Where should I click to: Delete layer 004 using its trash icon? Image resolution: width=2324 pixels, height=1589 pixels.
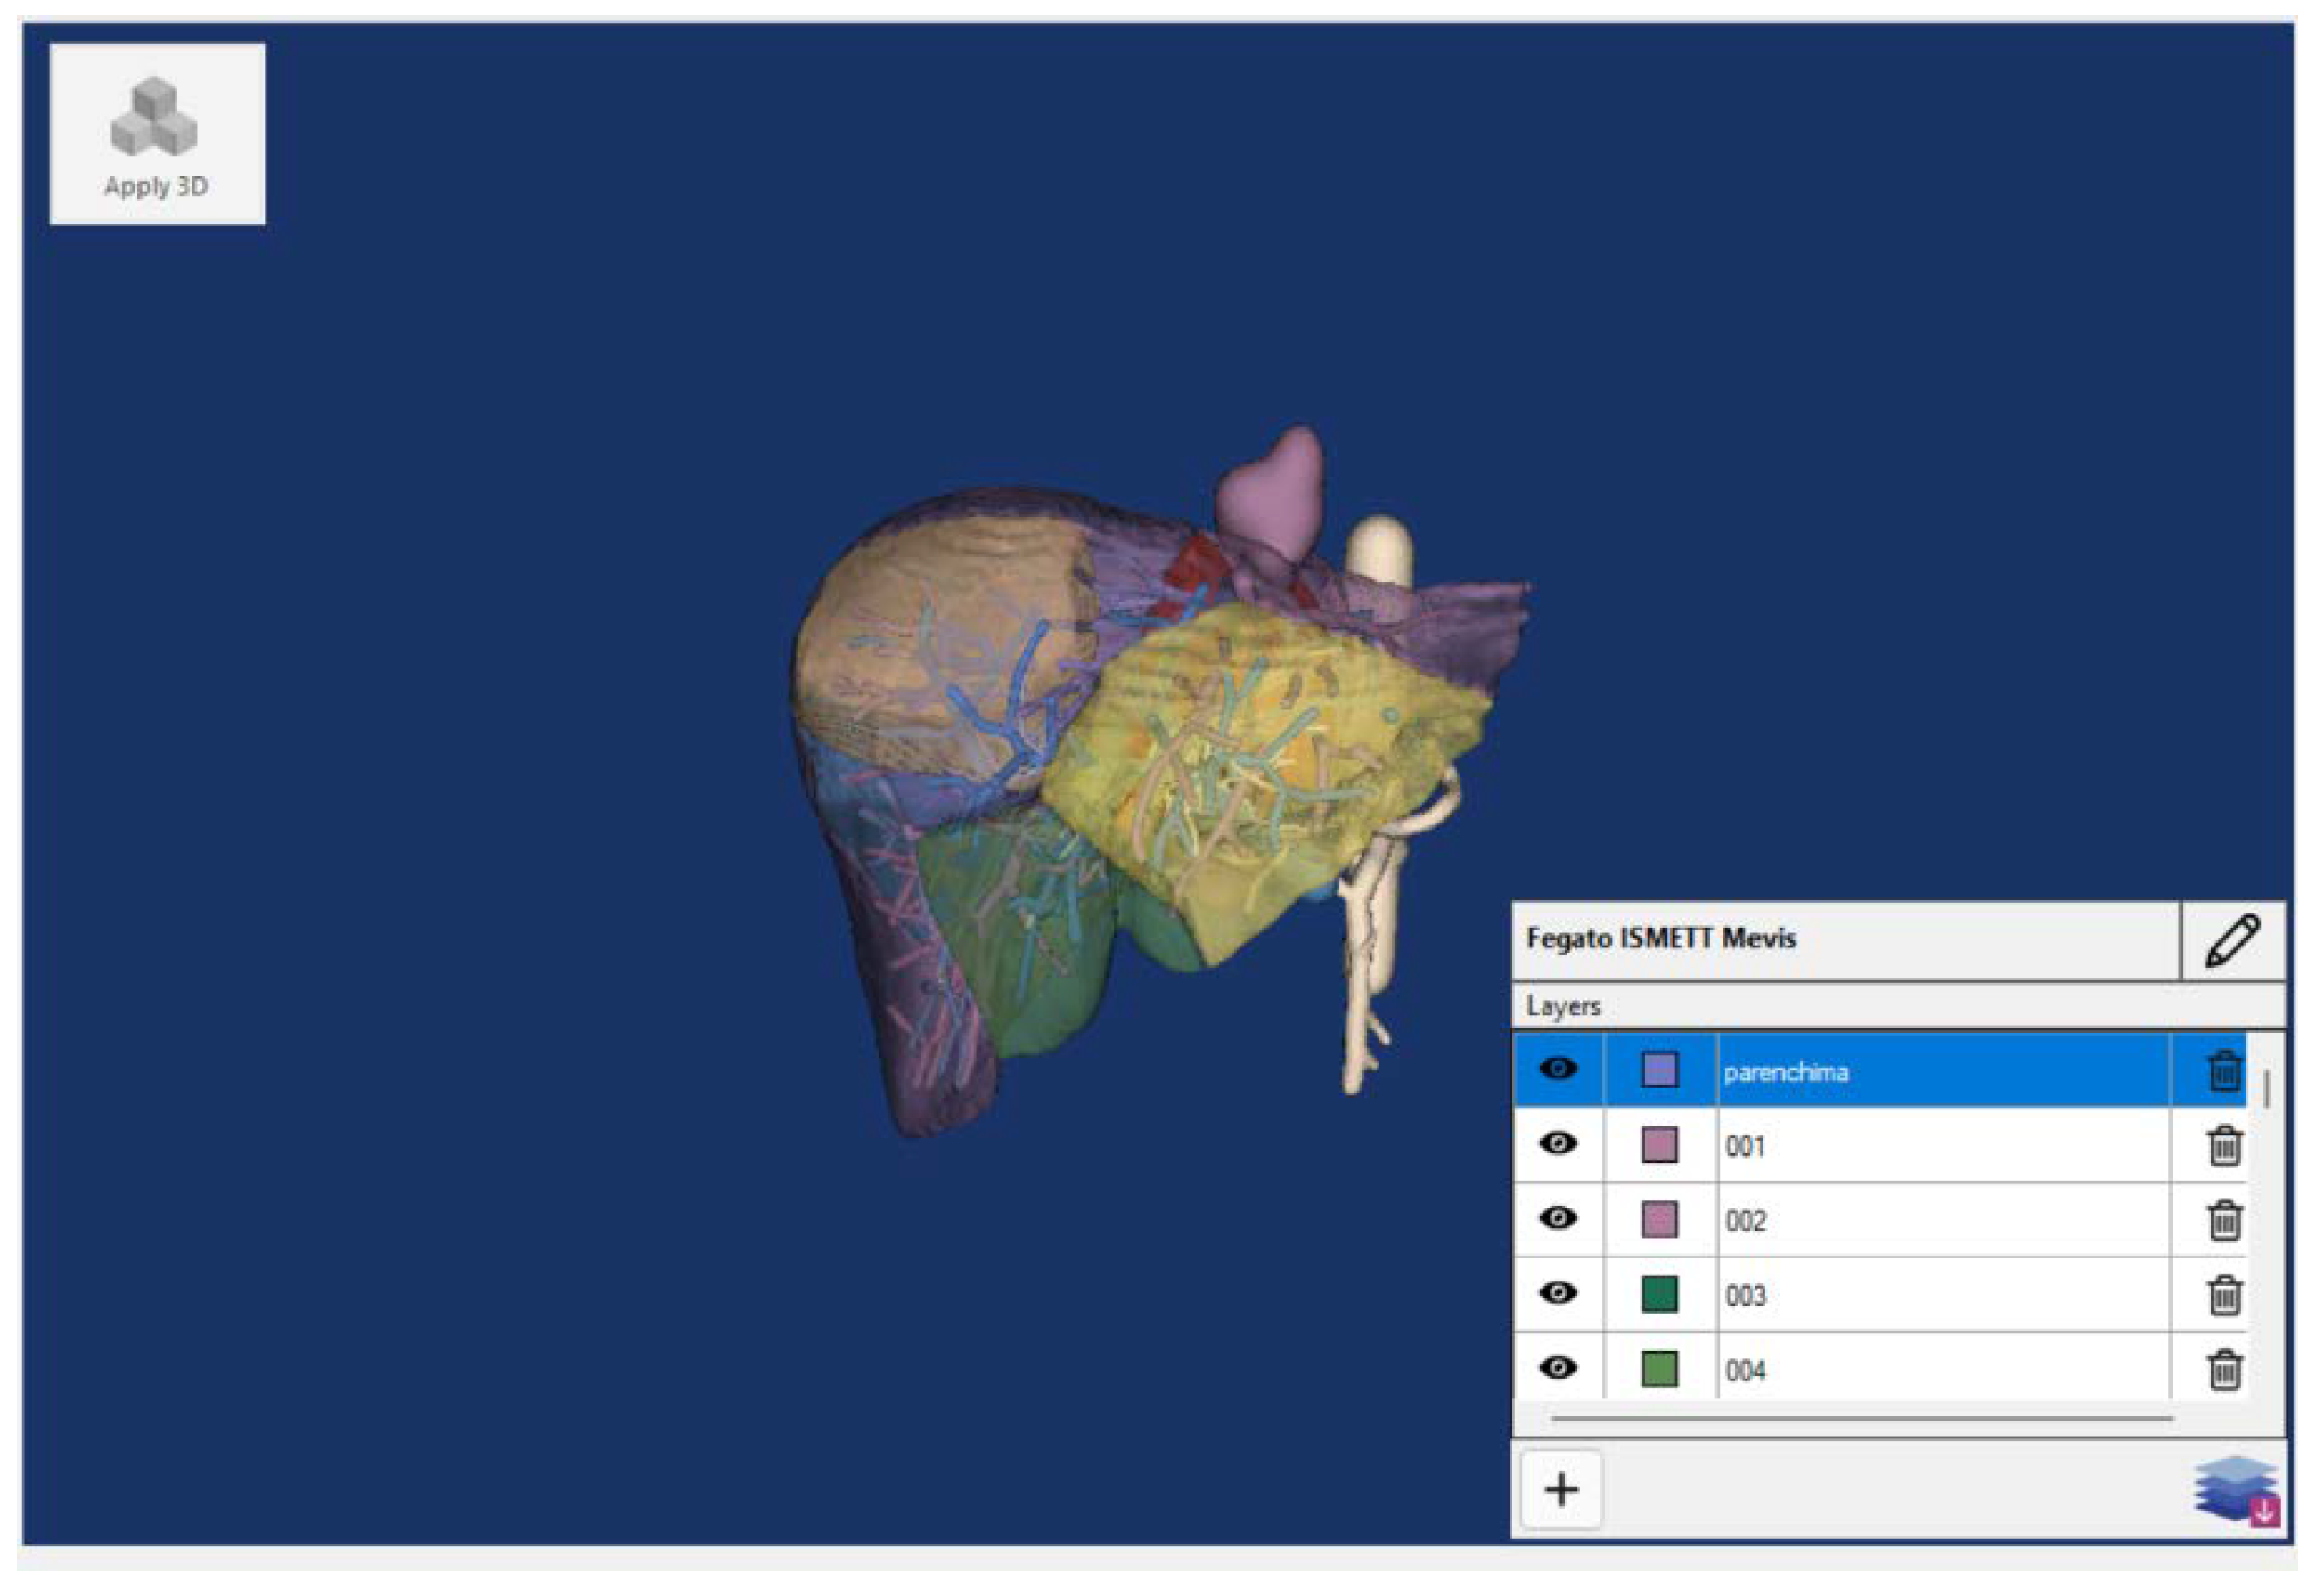tap(2223, 1370)
